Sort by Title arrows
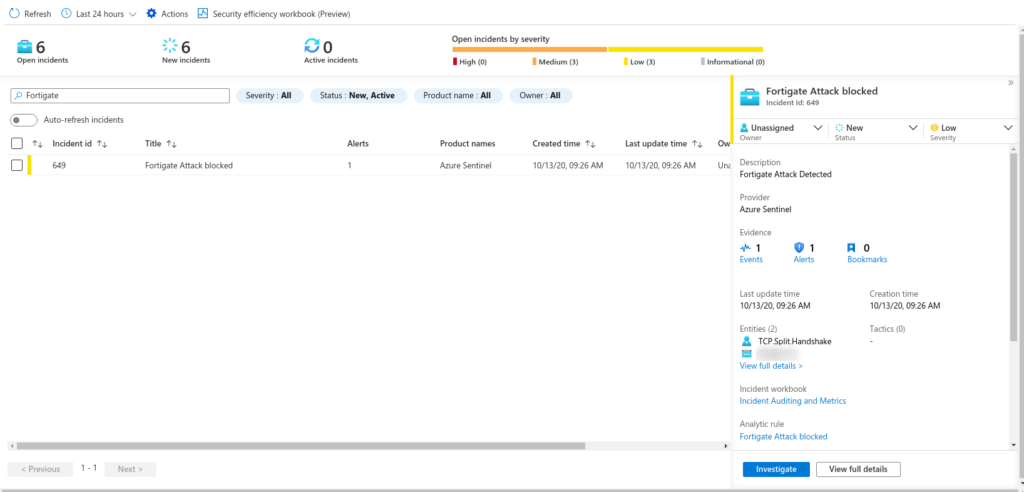1024x492 pixels. [x=172, y=144]
